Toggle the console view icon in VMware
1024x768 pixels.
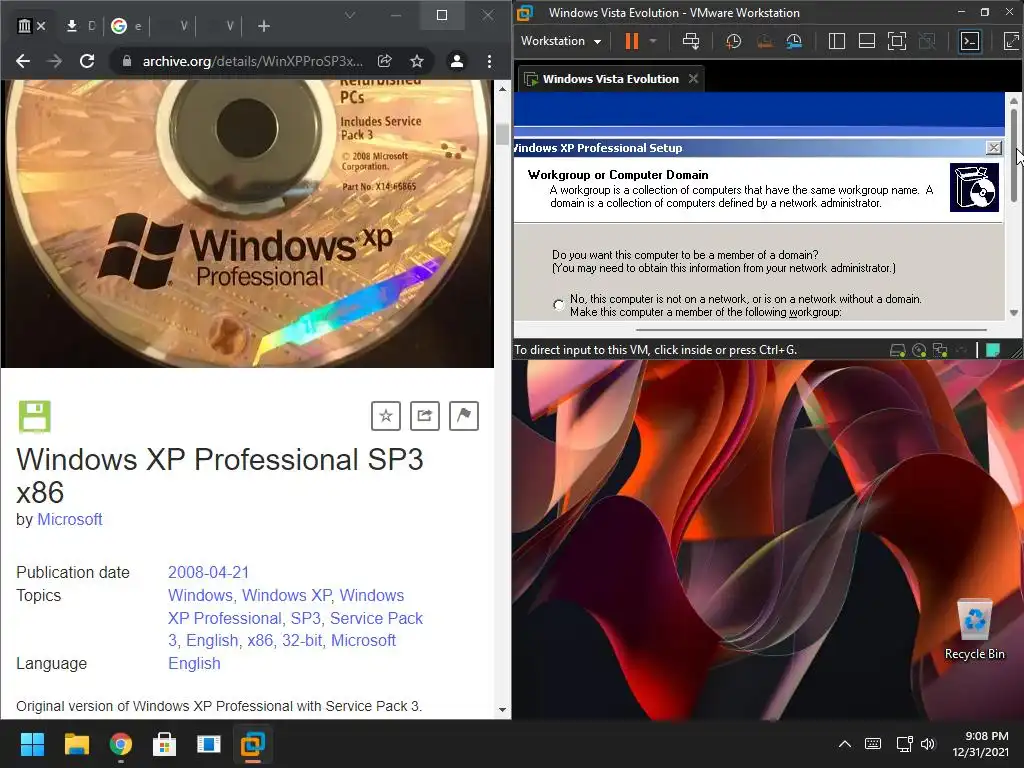click(970, 41)
